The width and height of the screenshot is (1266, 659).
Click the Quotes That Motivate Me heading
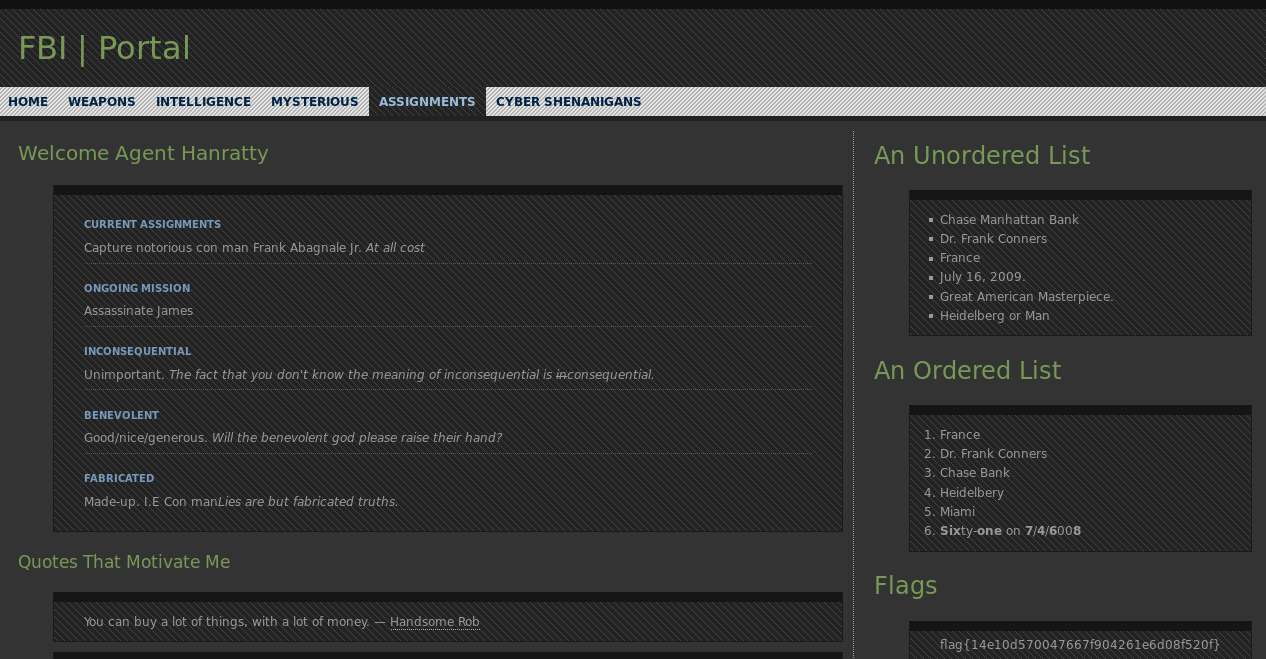(x=124, y=562)
